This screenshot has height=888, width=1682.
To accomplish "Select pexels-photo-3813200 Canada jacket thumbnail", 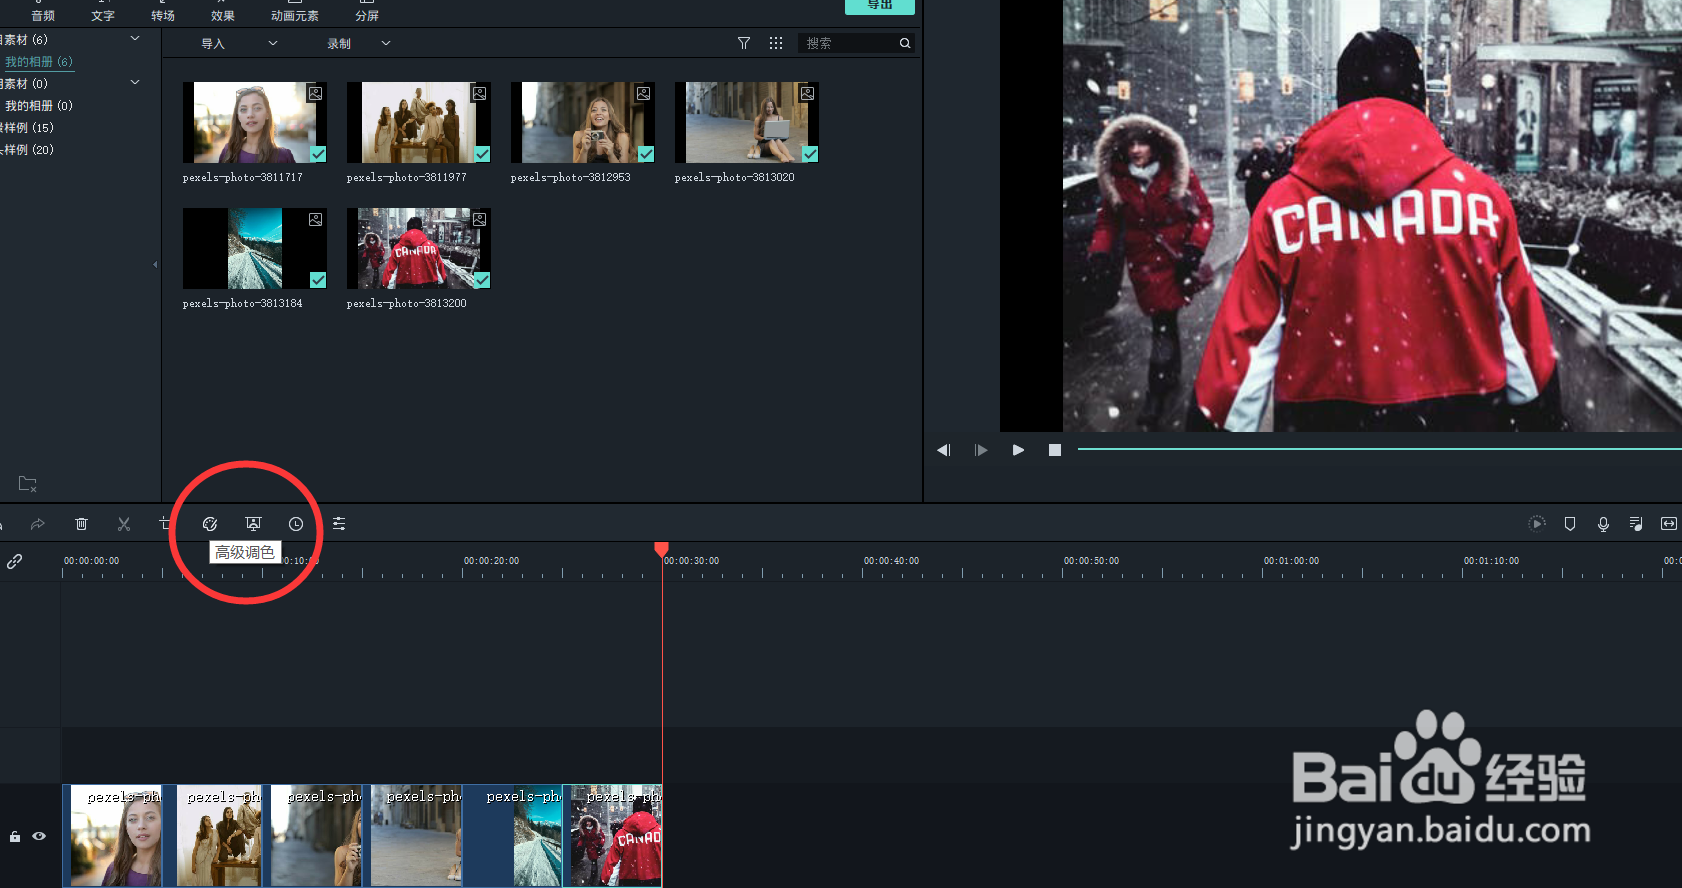I will 419,248.
